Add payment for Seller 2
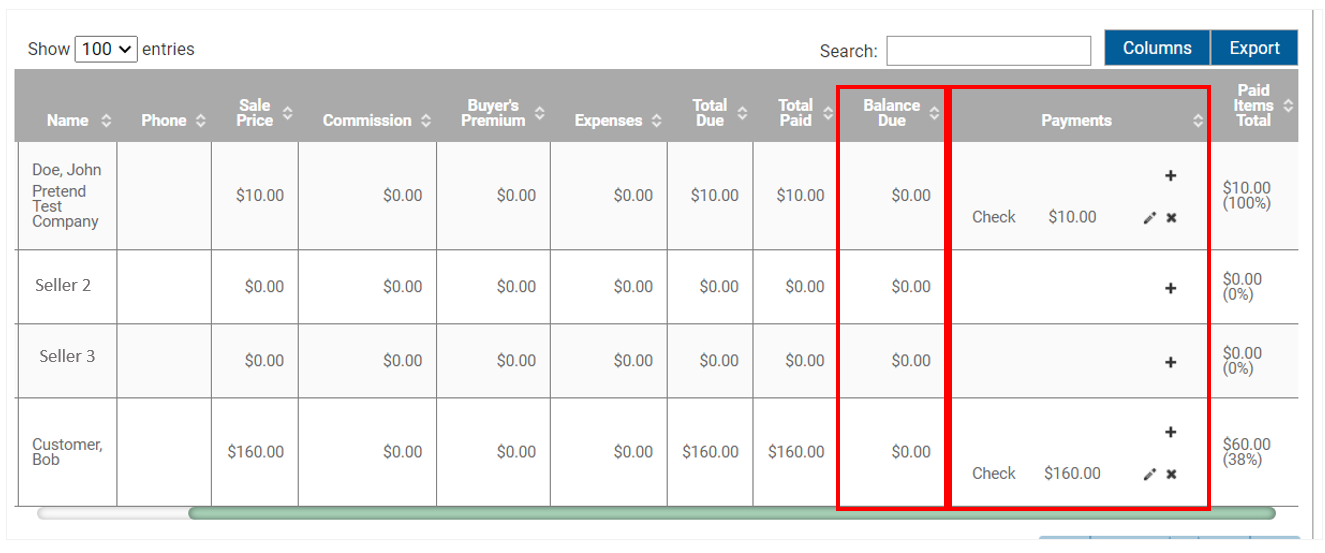The image size is (1325, 553). [1170, 288]
